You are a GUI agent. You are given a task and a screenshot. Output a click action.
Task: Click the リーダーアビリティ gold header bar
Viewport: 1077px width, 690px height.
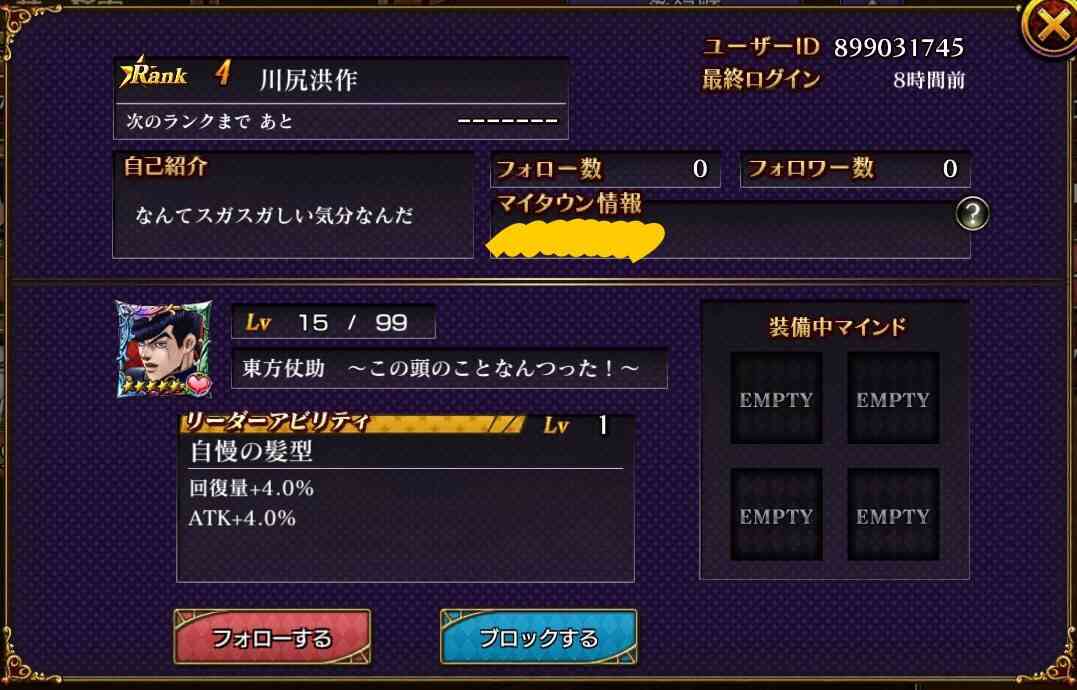[353, 424]
